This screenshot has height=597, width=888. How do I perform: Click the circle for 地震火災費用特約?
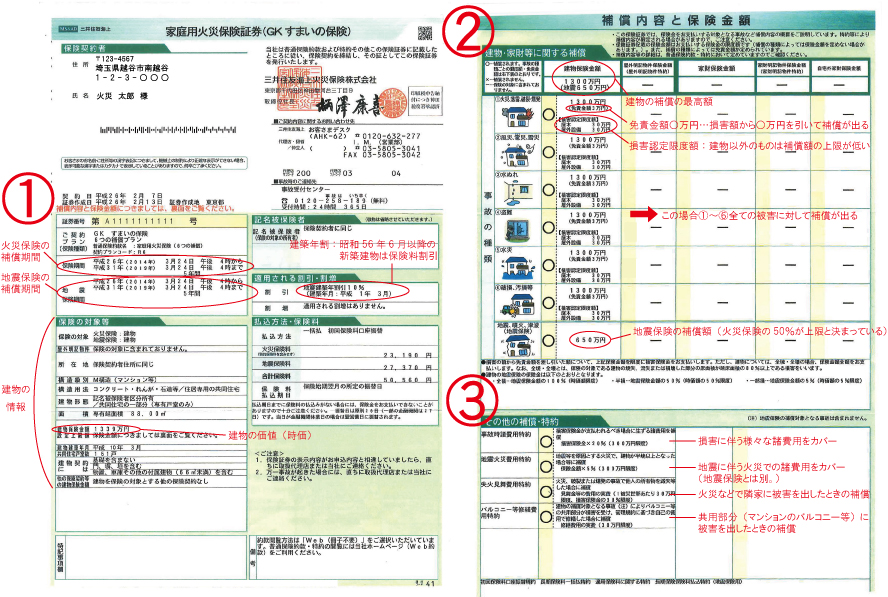click(546, 466)
